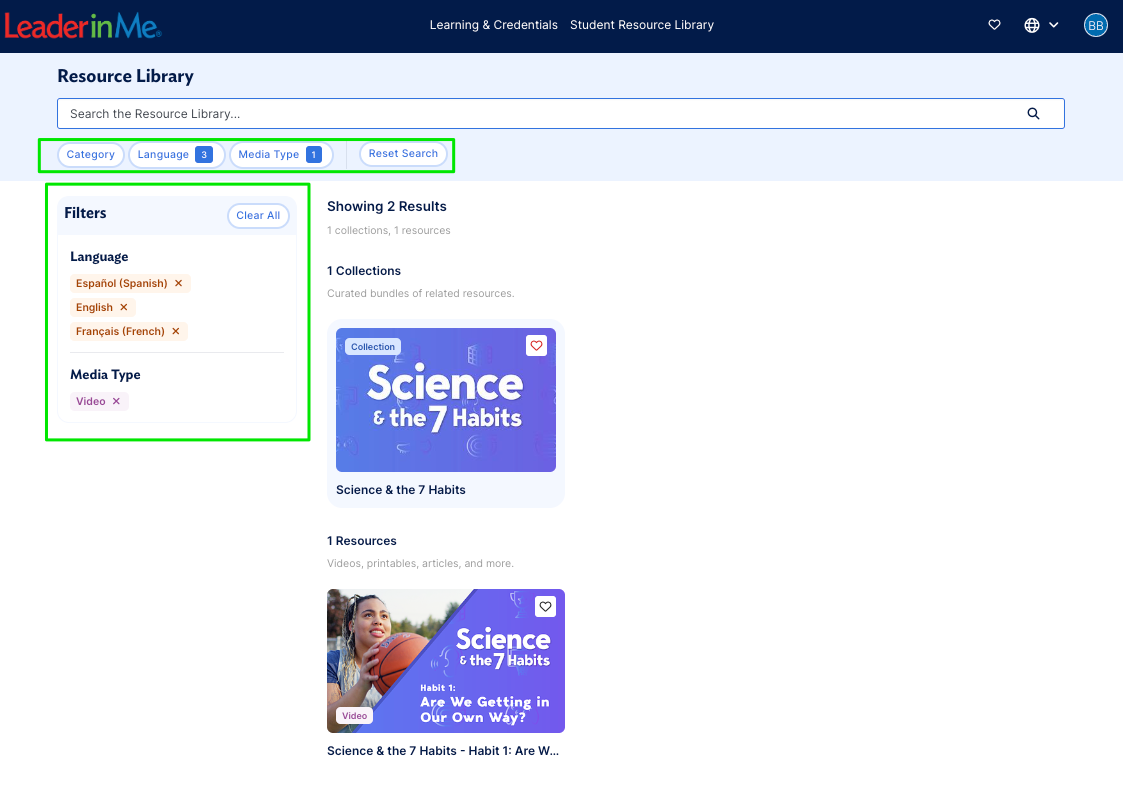Click the LeaderinMe logo

[83, 27]
